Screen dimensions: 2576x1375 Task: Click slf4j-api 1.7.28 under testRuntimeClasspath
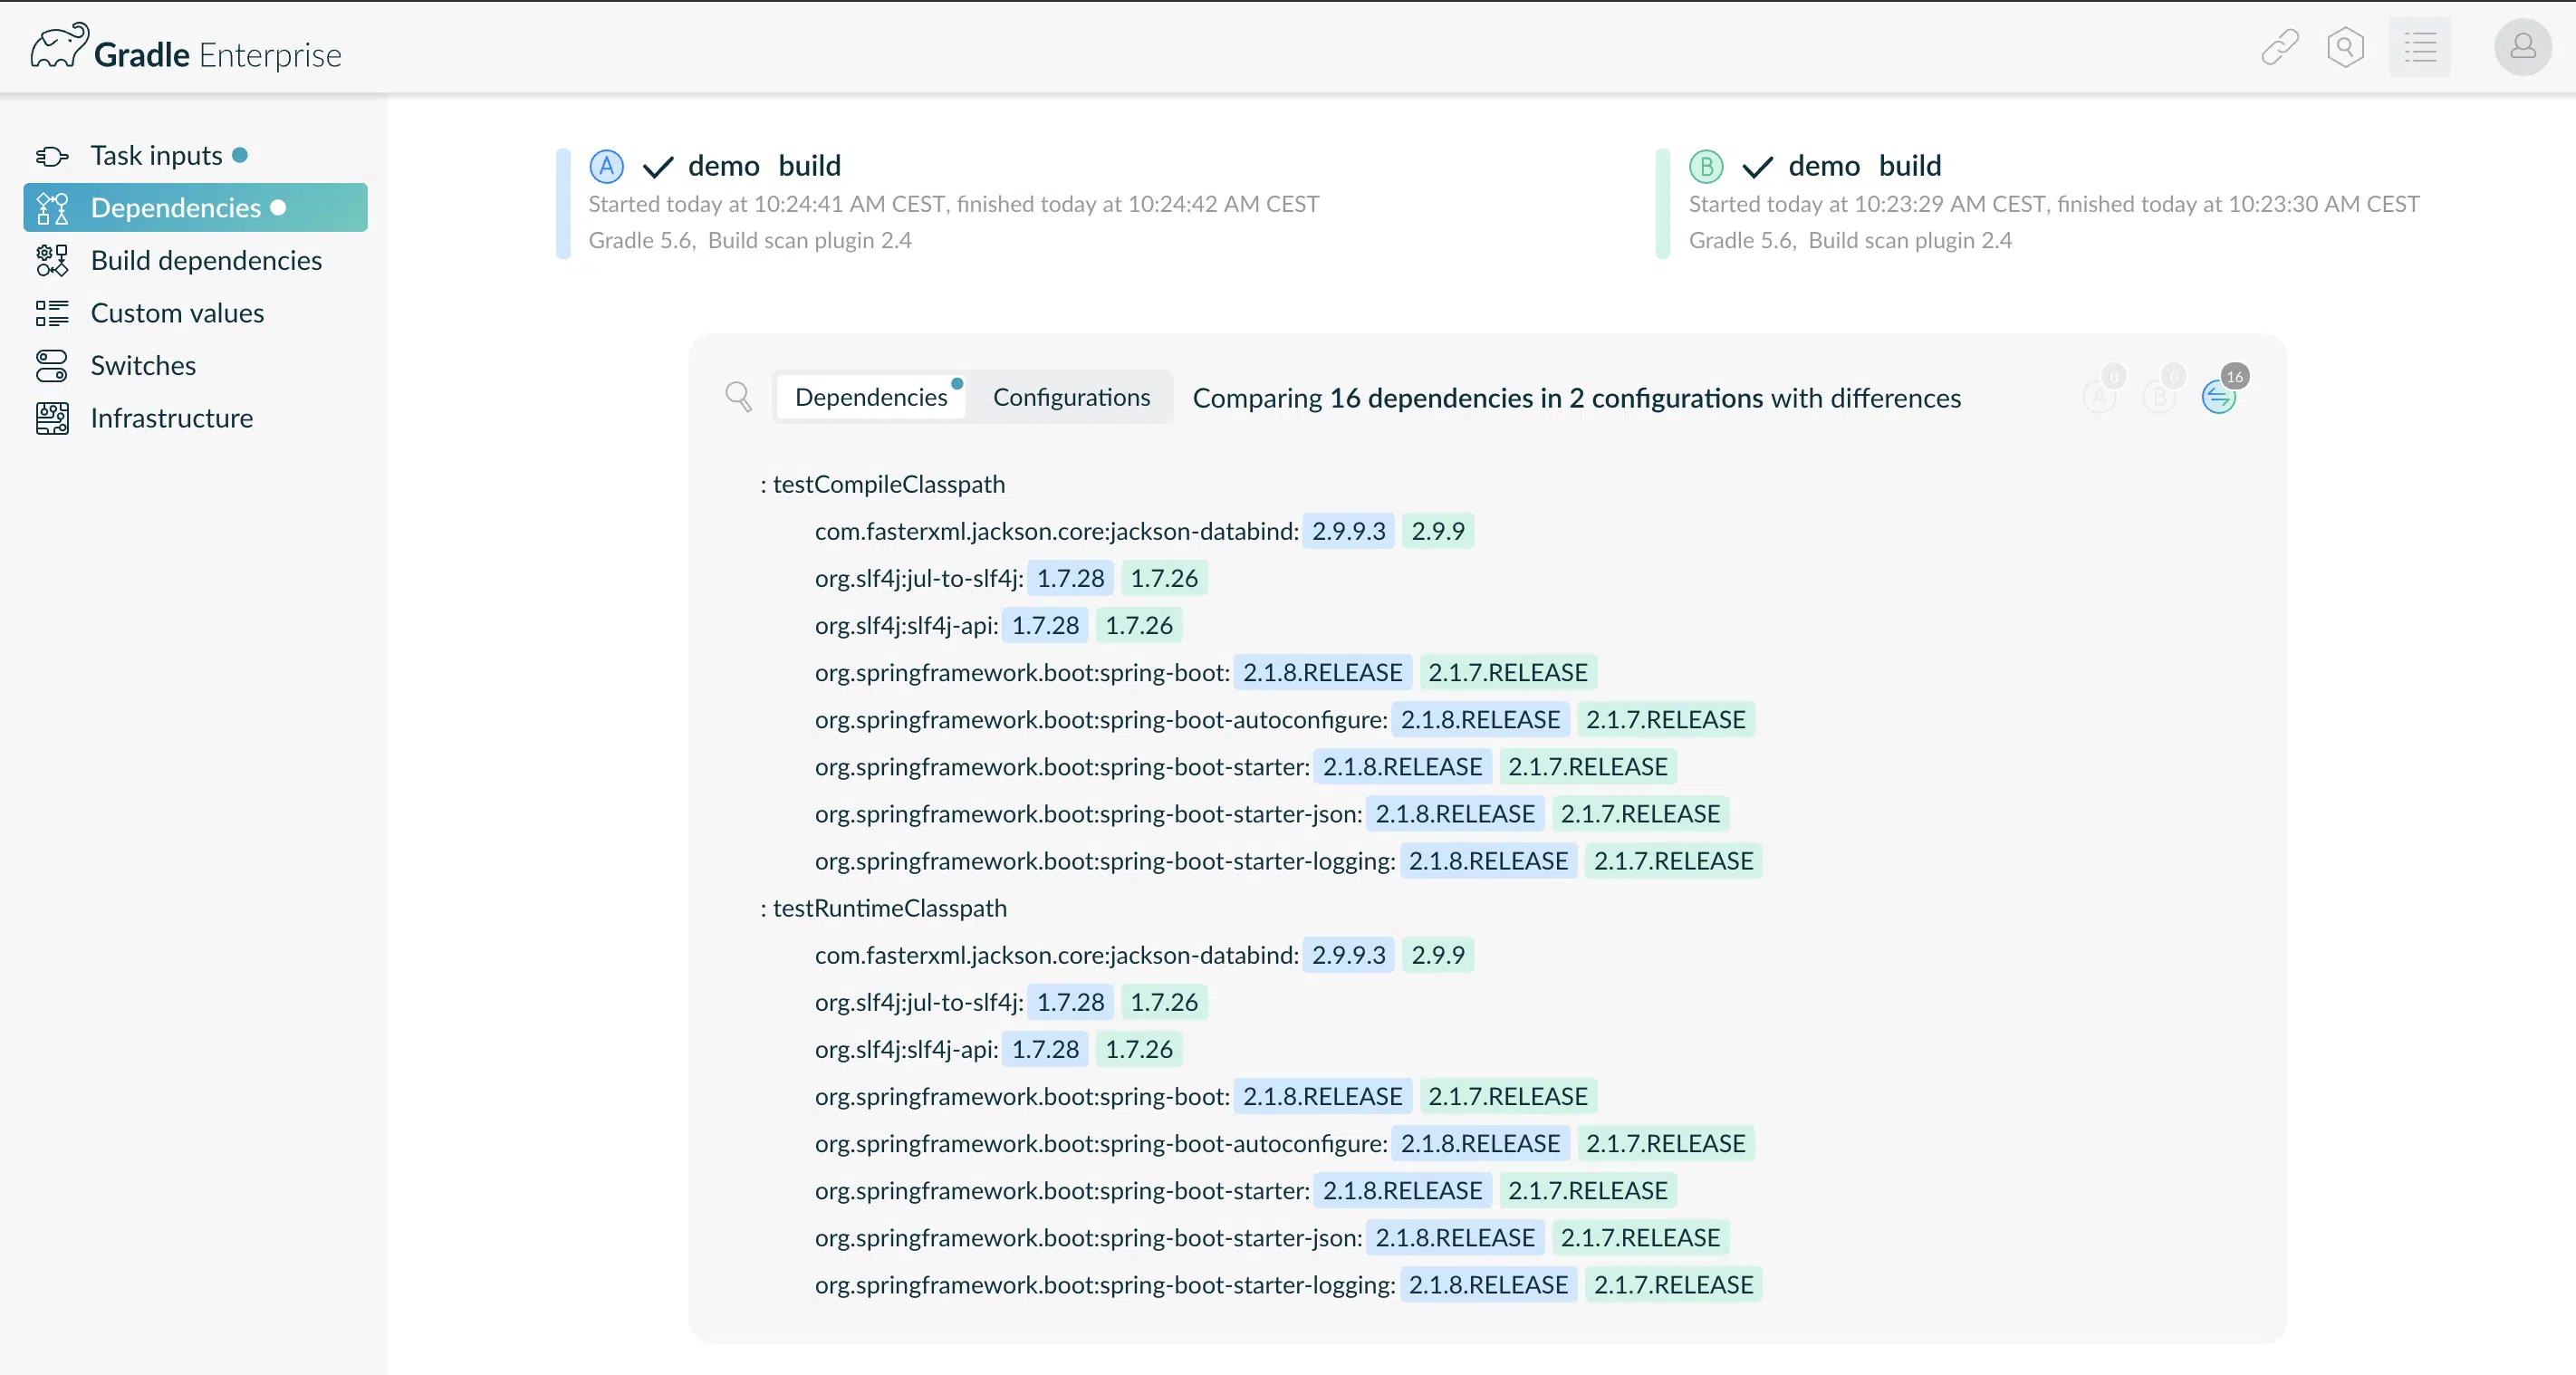click(x=1045, y=1049)
